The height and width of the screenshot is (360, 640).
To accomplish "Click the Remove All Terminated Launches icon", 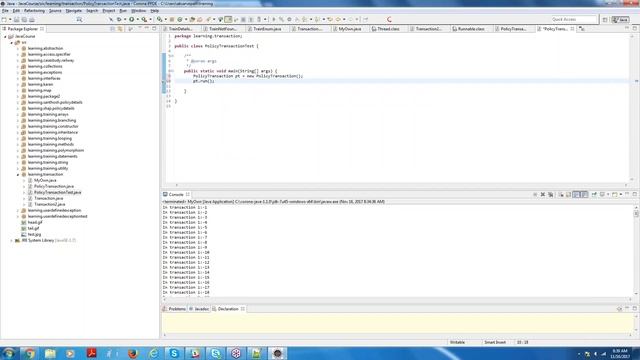I will coord(551,194).
